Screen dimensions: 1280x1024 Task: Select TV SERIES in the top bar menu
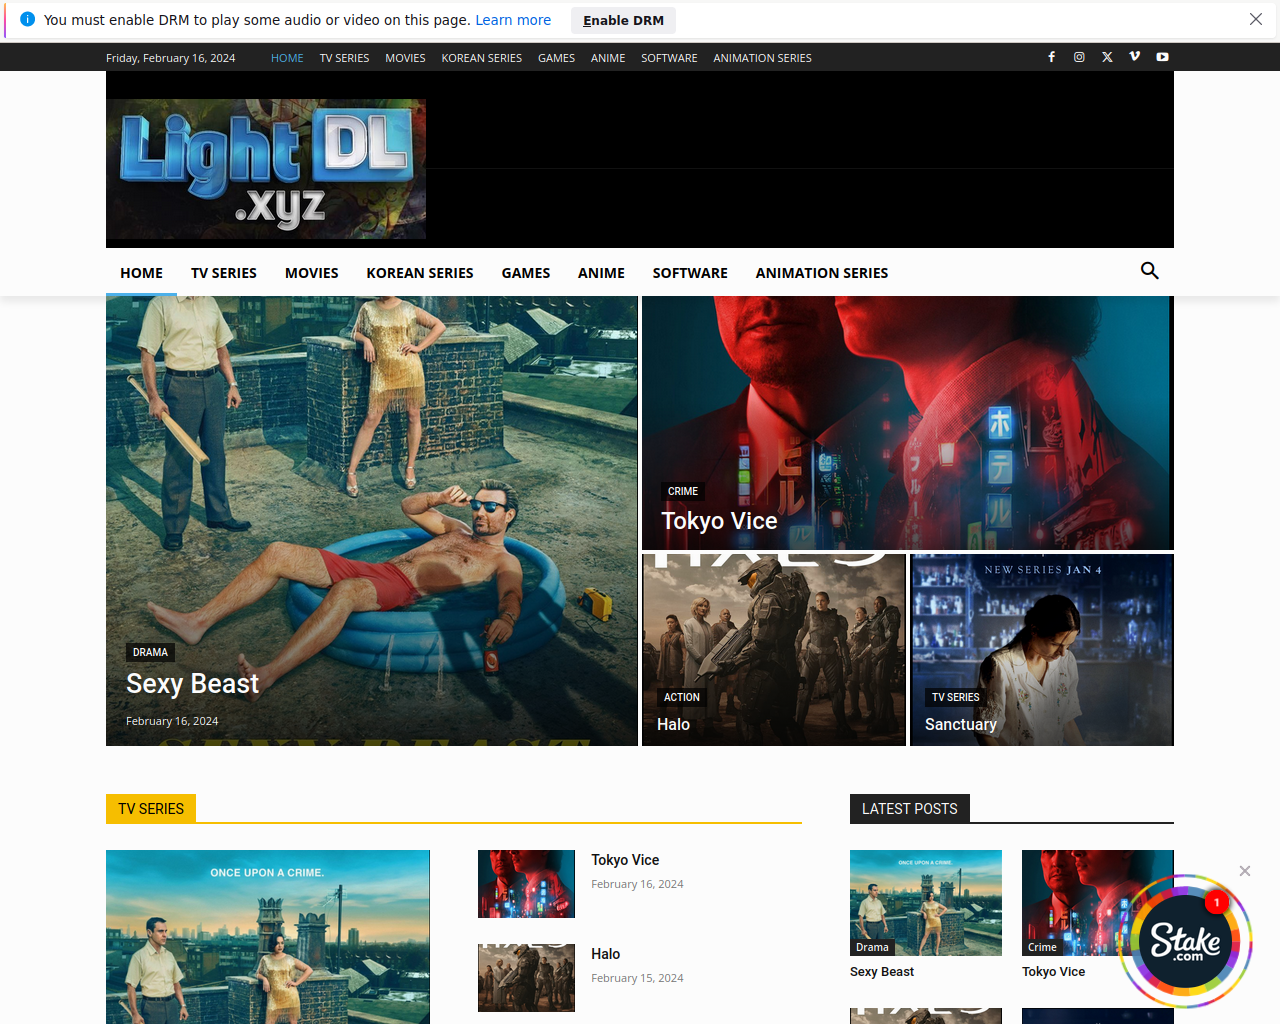pyautogui.click(x=344, y=58)
